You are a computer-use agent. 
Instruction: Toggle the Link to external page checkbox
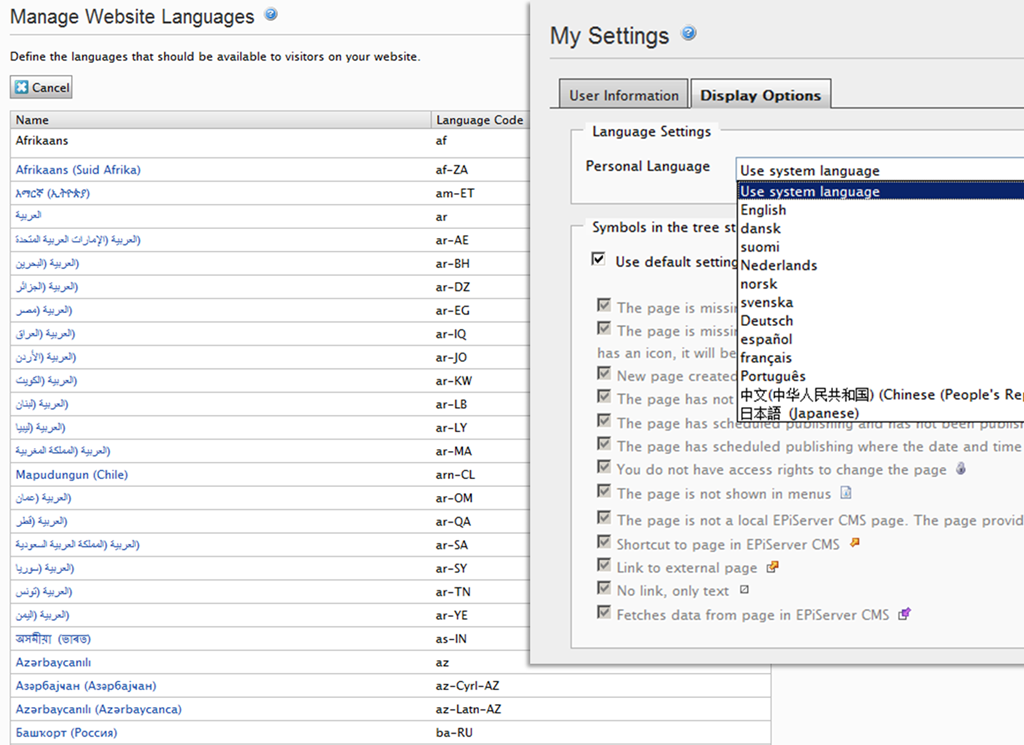(603, 567)
